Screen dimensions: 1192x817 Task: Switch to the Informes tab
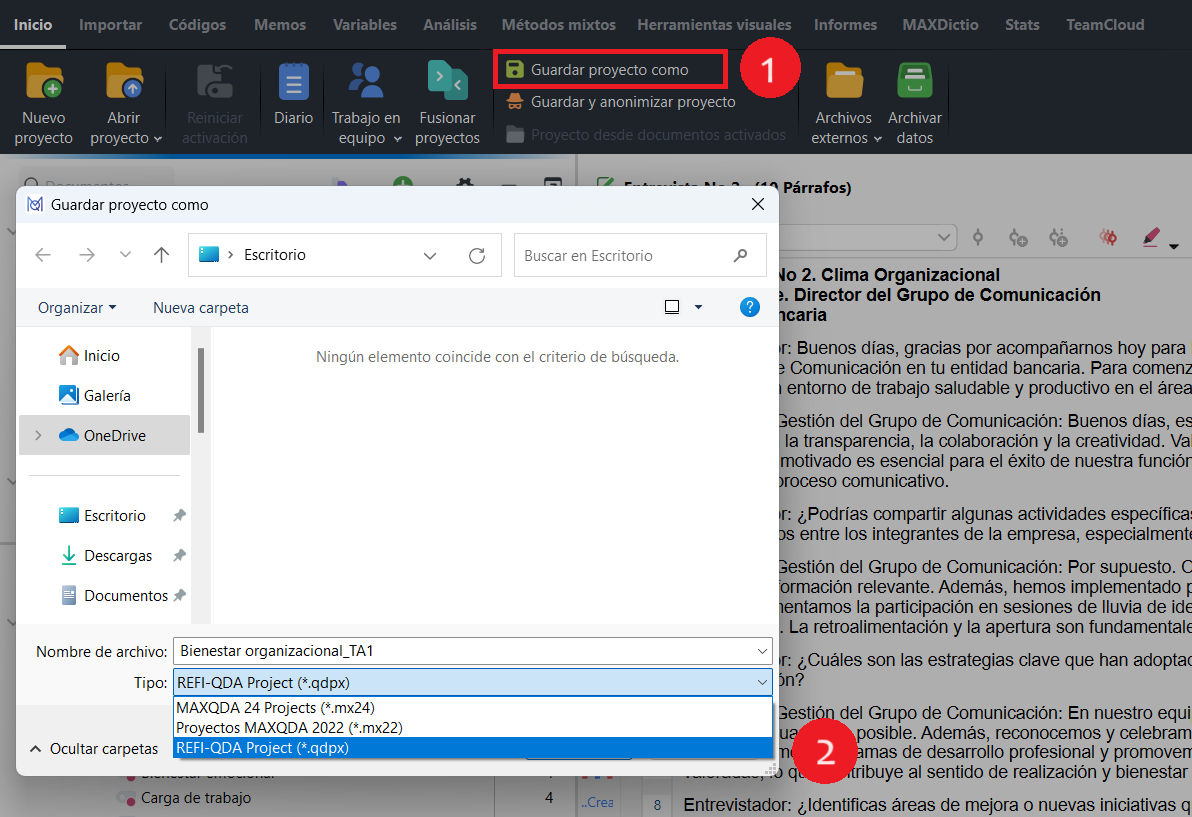[x=845, y=24]
